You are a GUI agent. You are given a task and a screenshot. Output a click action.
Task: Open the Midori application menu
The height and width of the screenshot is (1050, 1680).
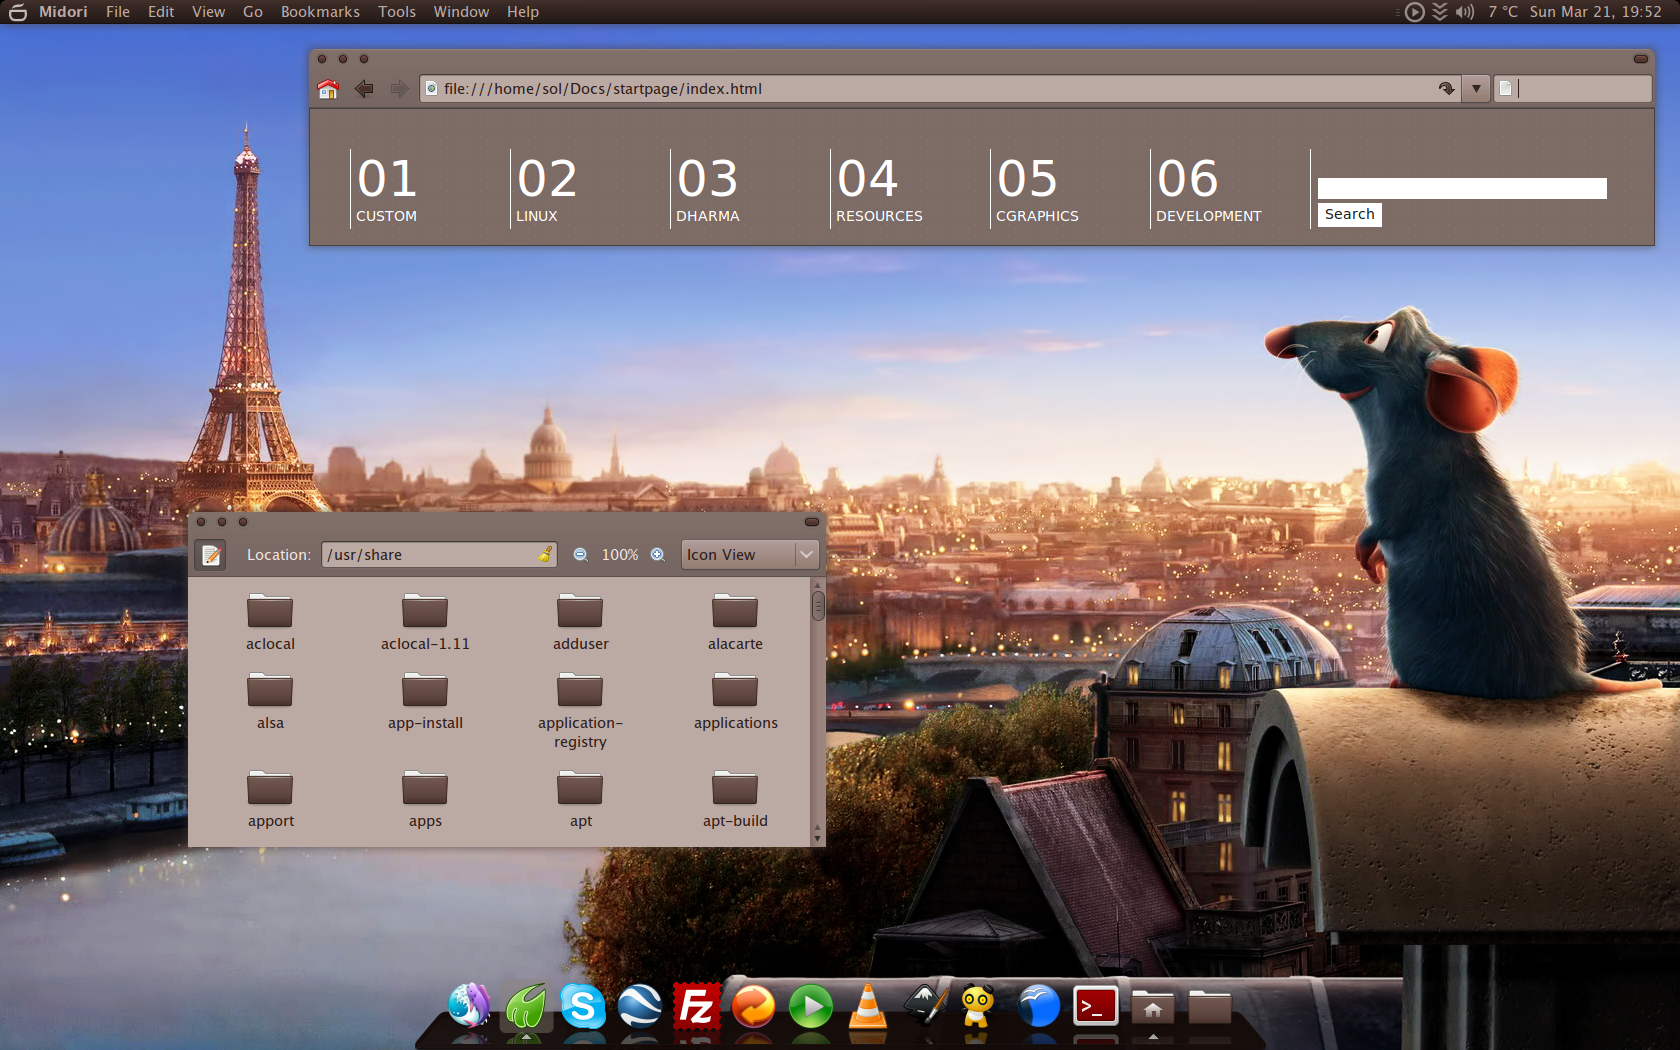(63, 12)
